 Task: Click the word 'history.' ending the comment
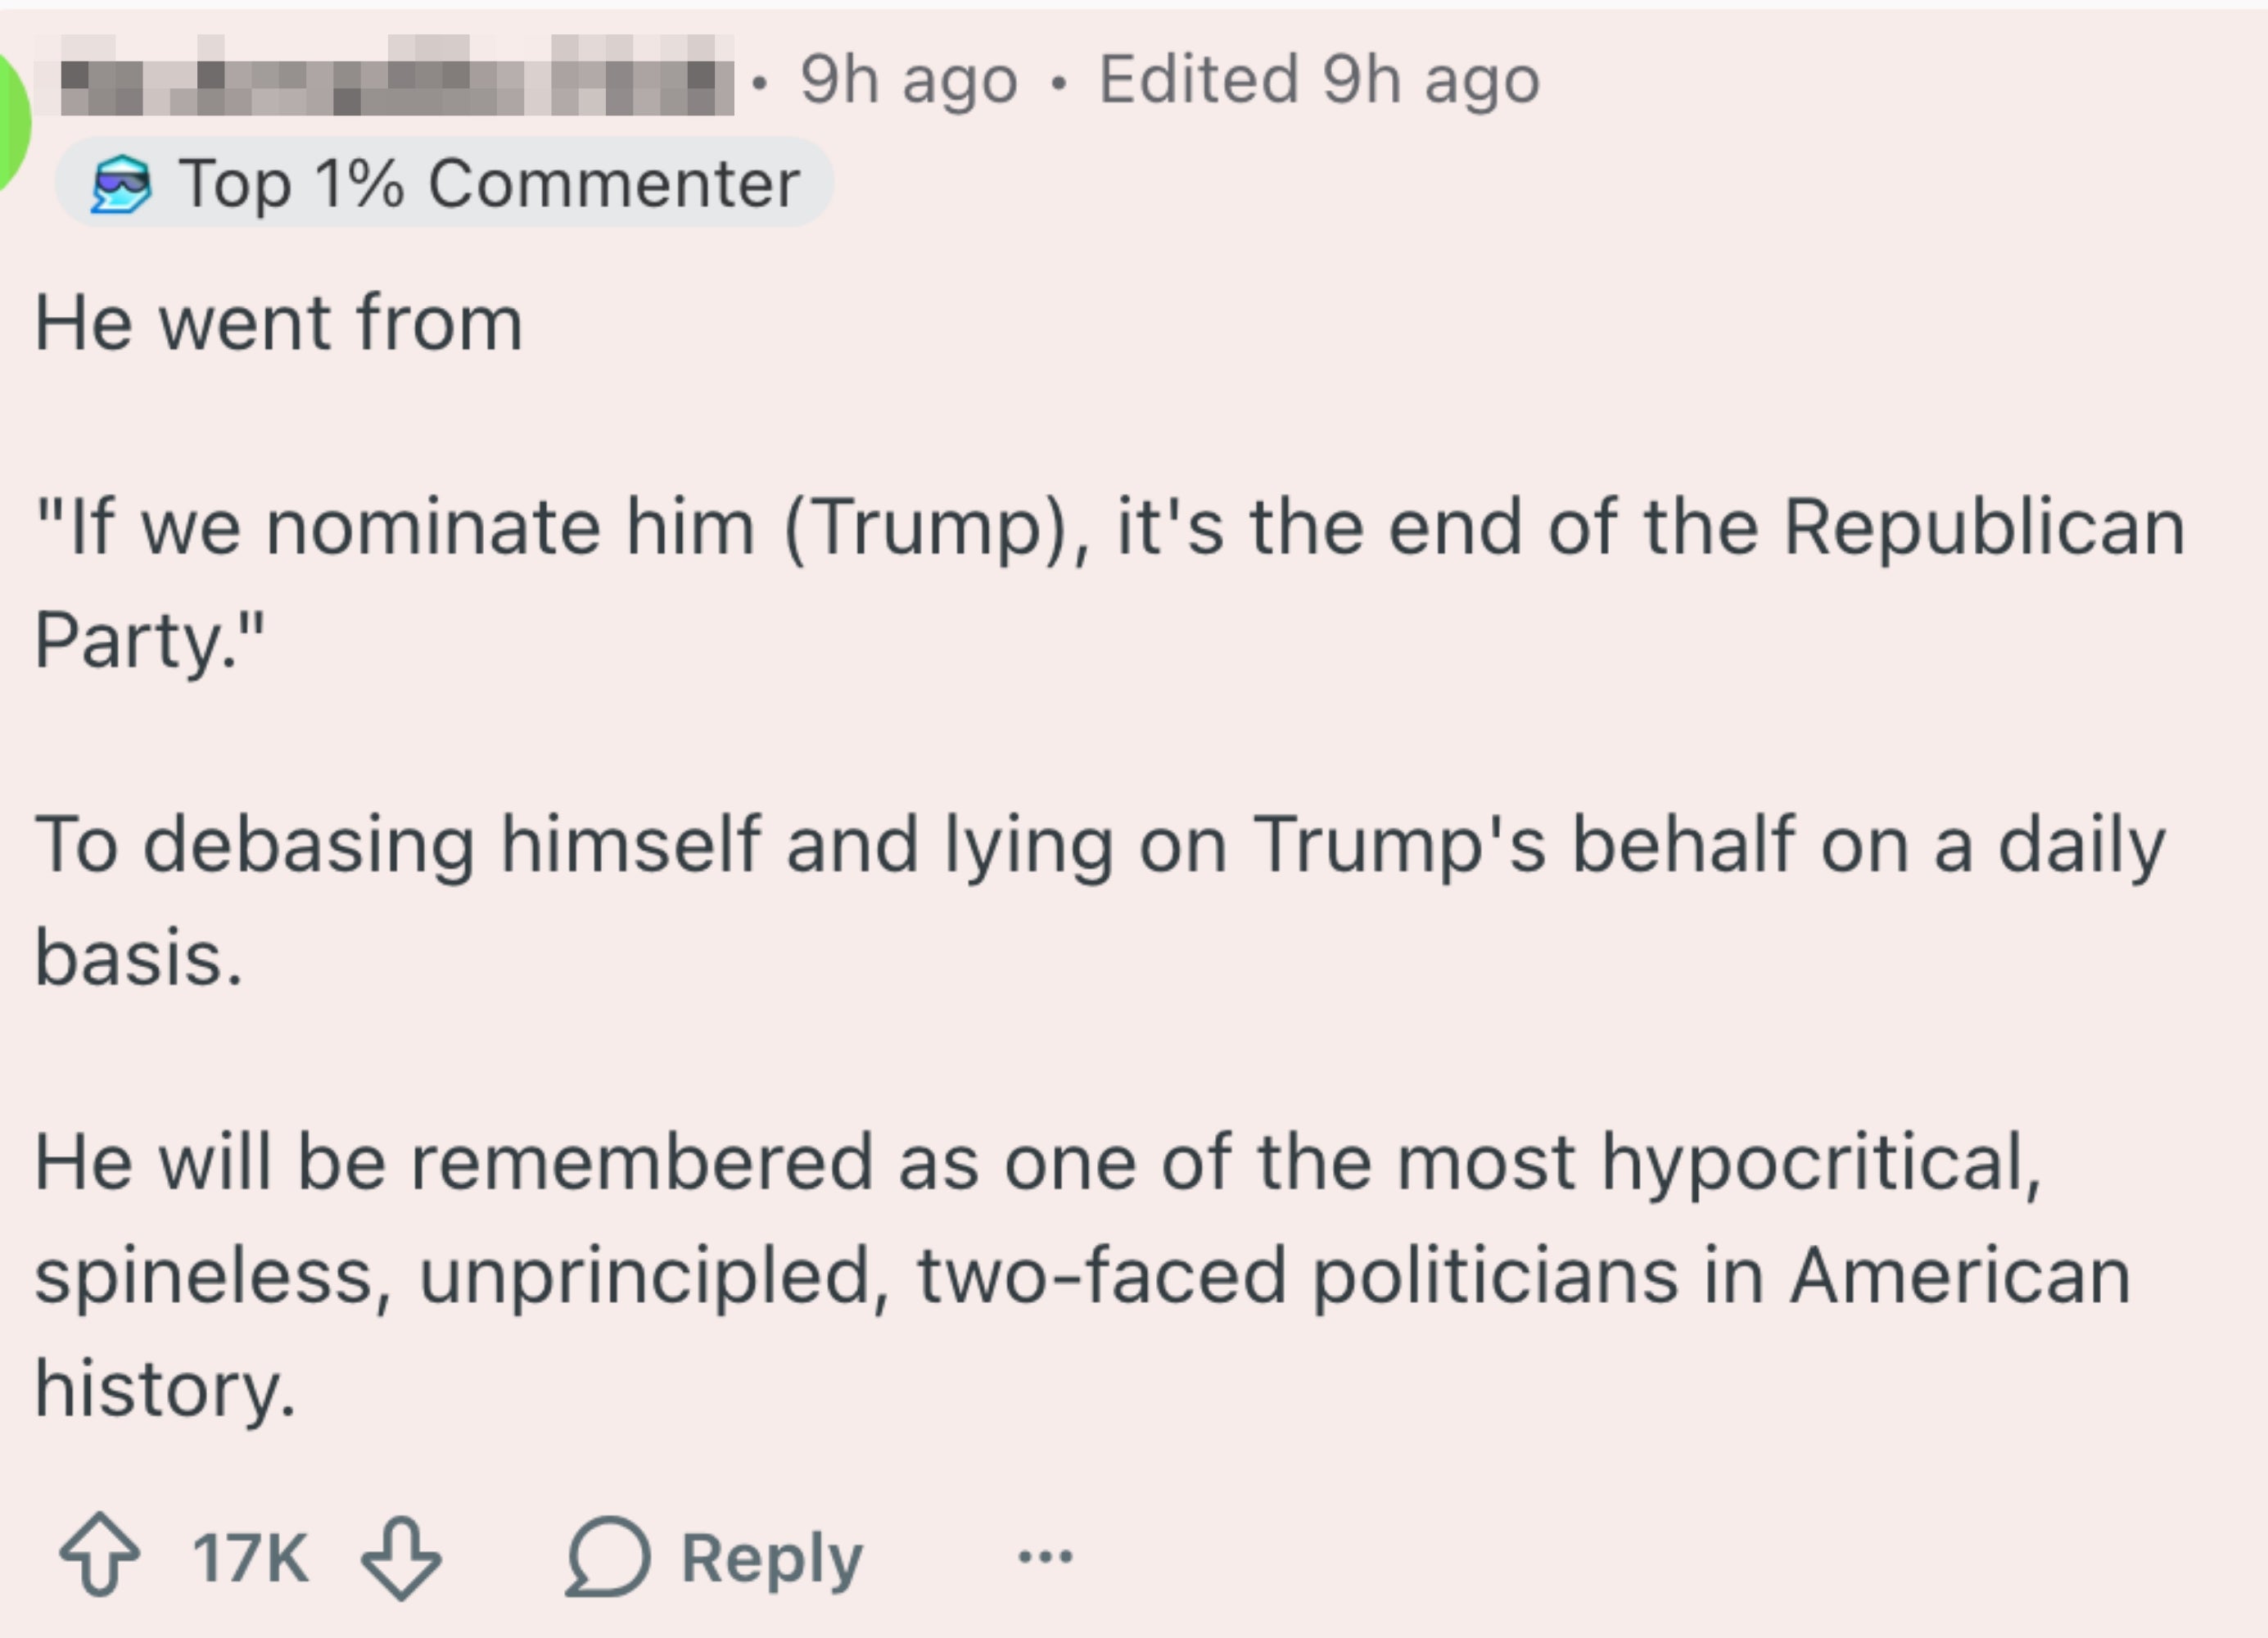pyautogui.click(x=165, y=1390)
